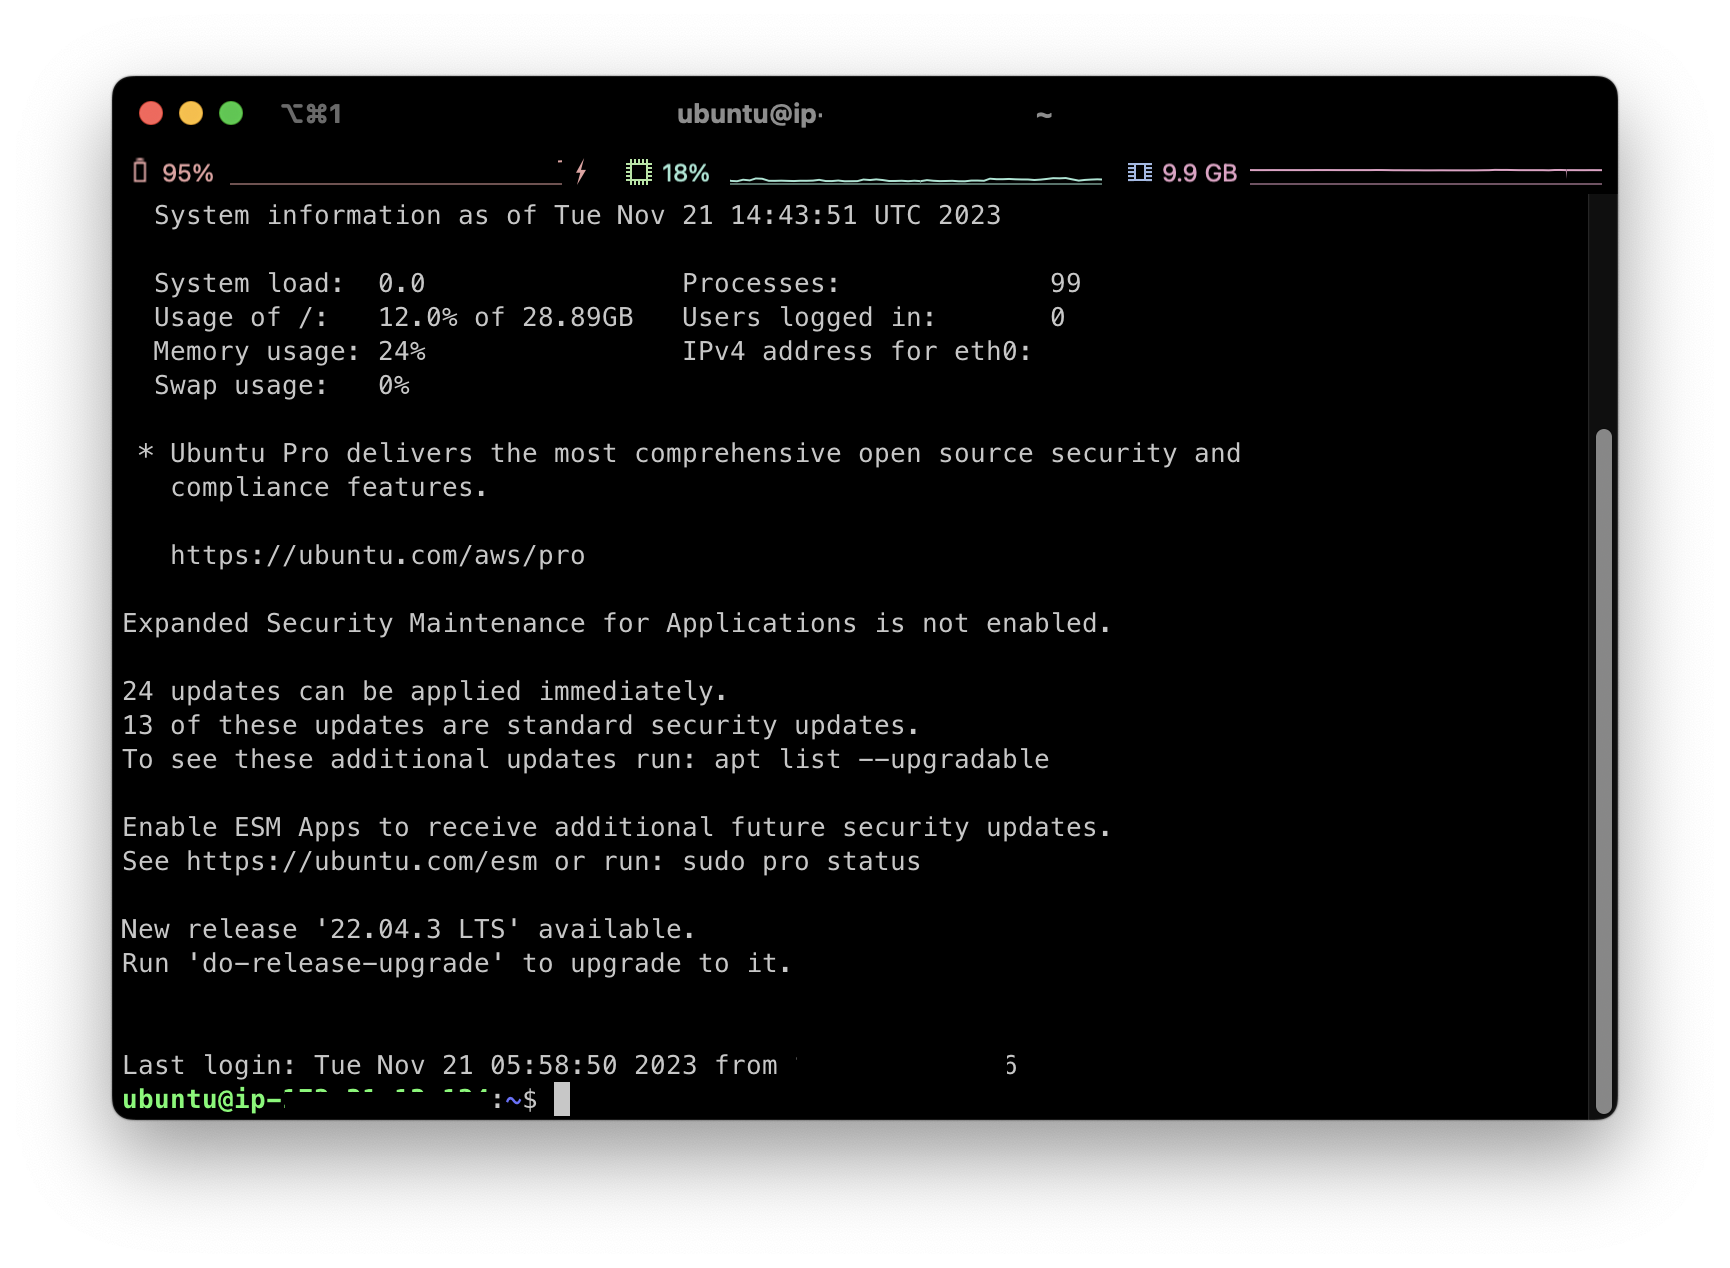Click the CPU usage graph line
Screen dimensions: 1730x1268
tap(915, 179)
